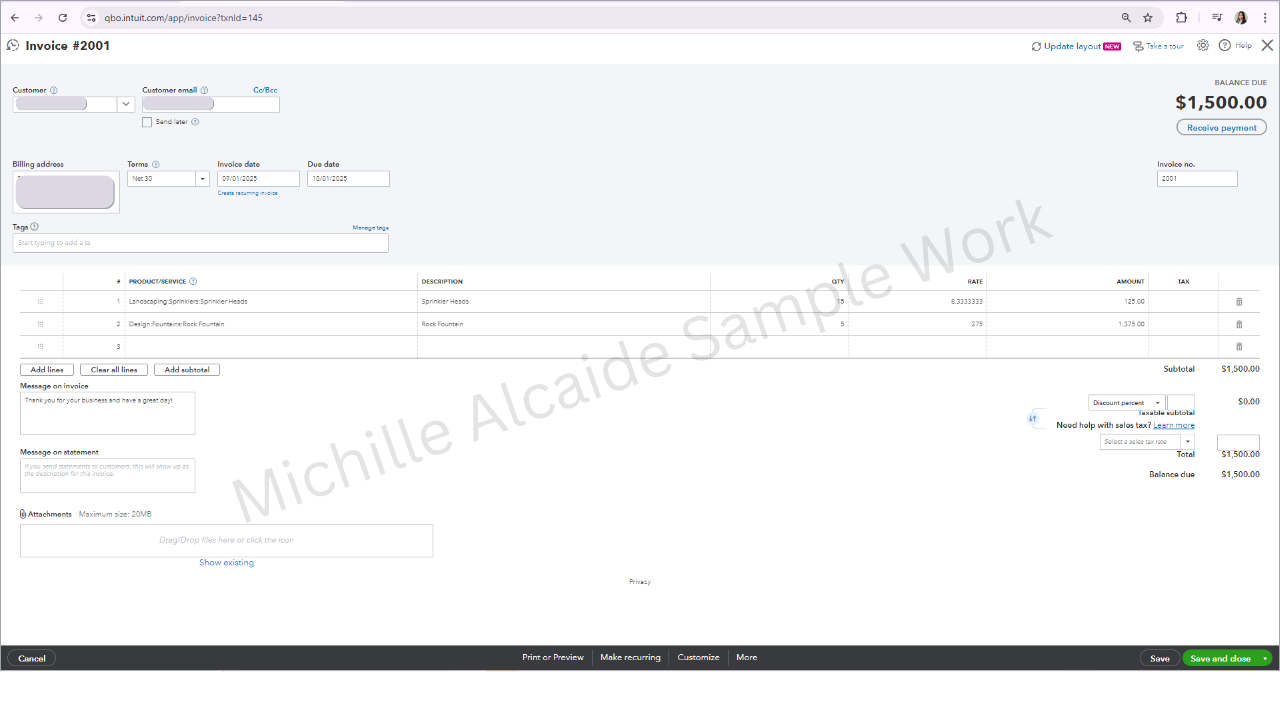
Task: Tick the Send later checkbox
Action: pyautogui.click(x=147, y=122)
